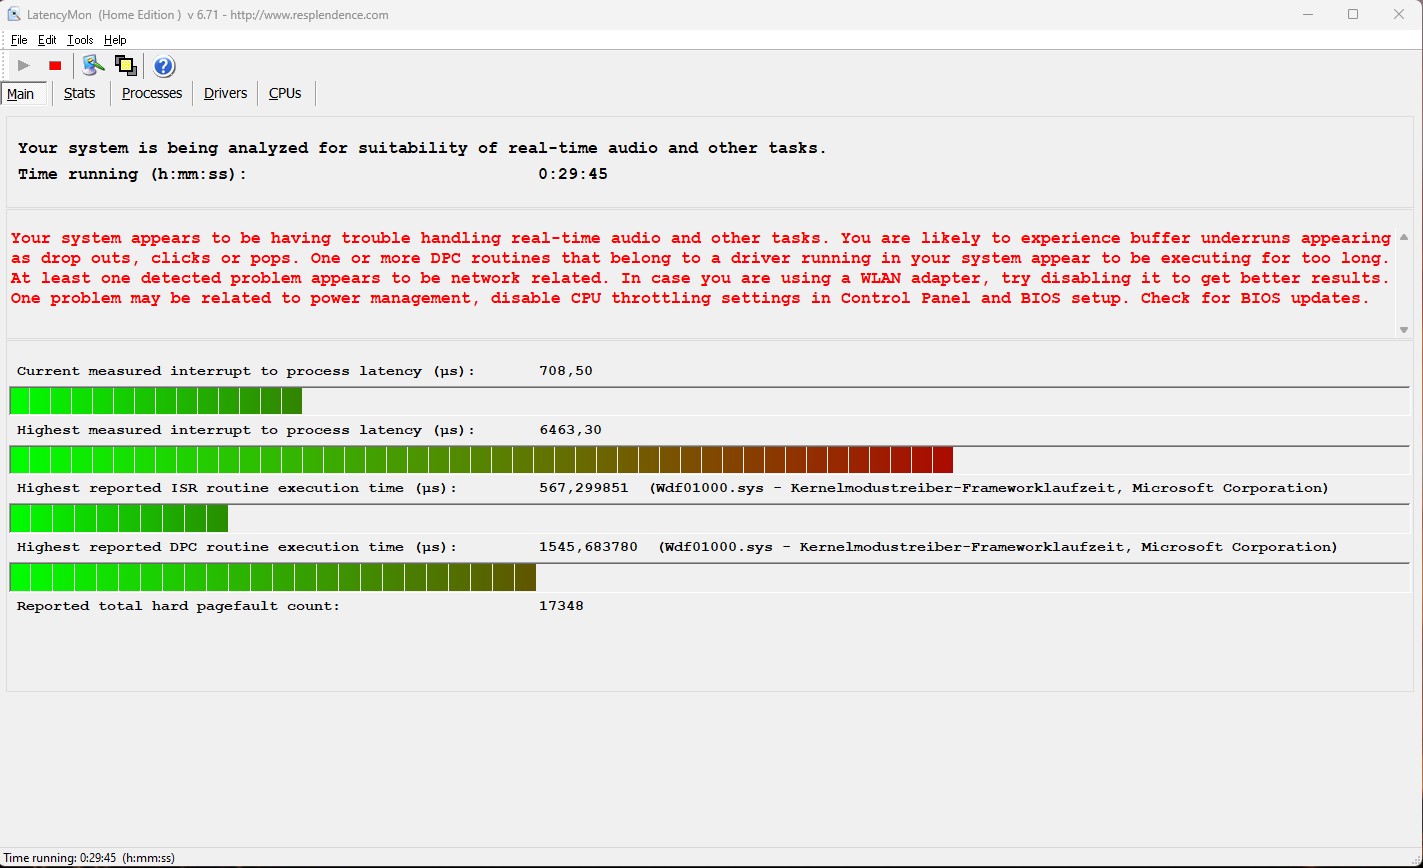Click the yellow windows icon in the toolbar
Viewport: 1423px width, 868px height.
tap(125, 66)
